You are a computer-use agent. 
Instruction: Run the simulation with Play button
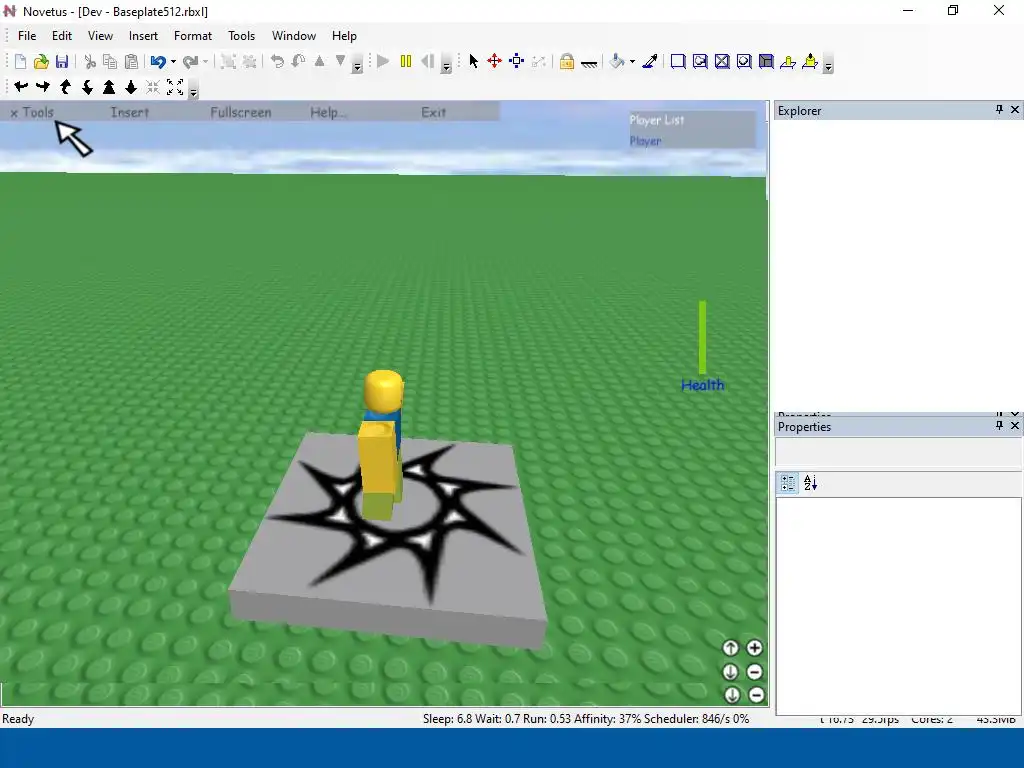coord(383,61)
